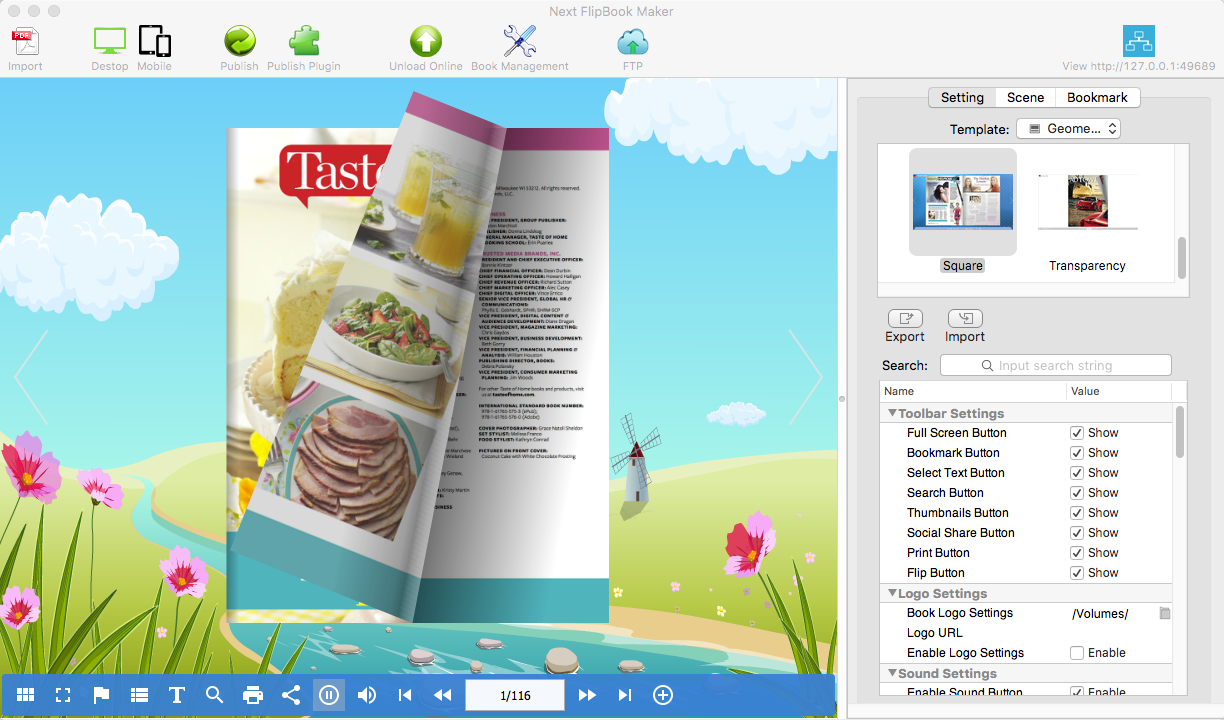The width and height of the screenshot is (1224, 720).
Task: Click the settings search input field
Action: click(x=1055, y=366)
